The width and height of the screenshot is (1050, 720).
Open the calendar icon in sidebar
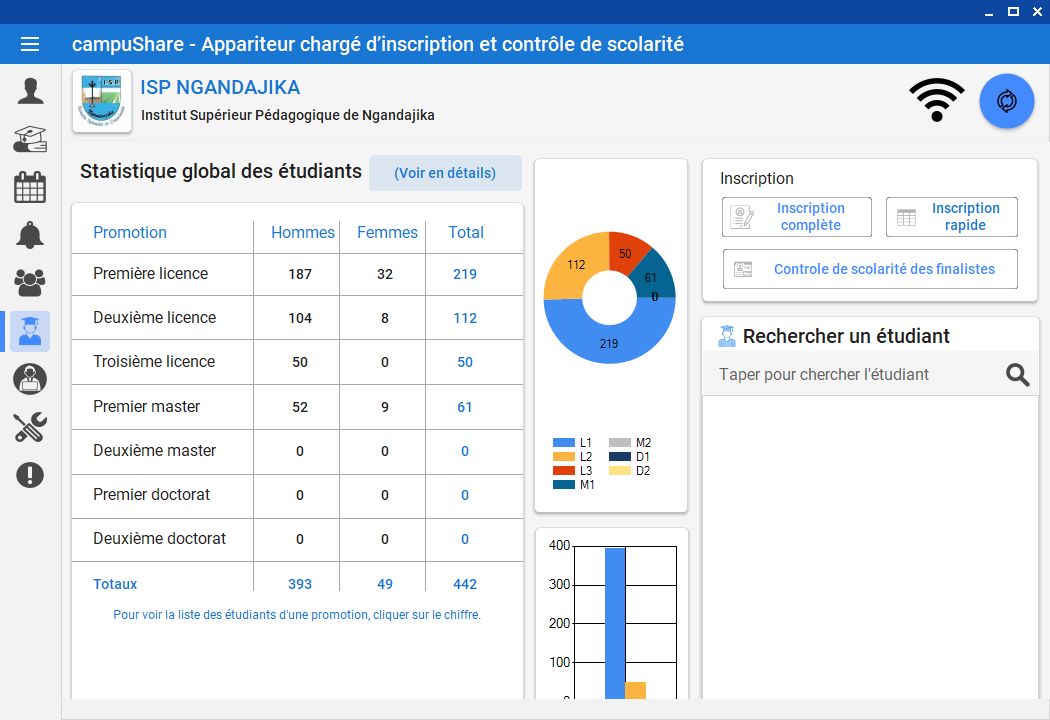click(x=30, y=187)
